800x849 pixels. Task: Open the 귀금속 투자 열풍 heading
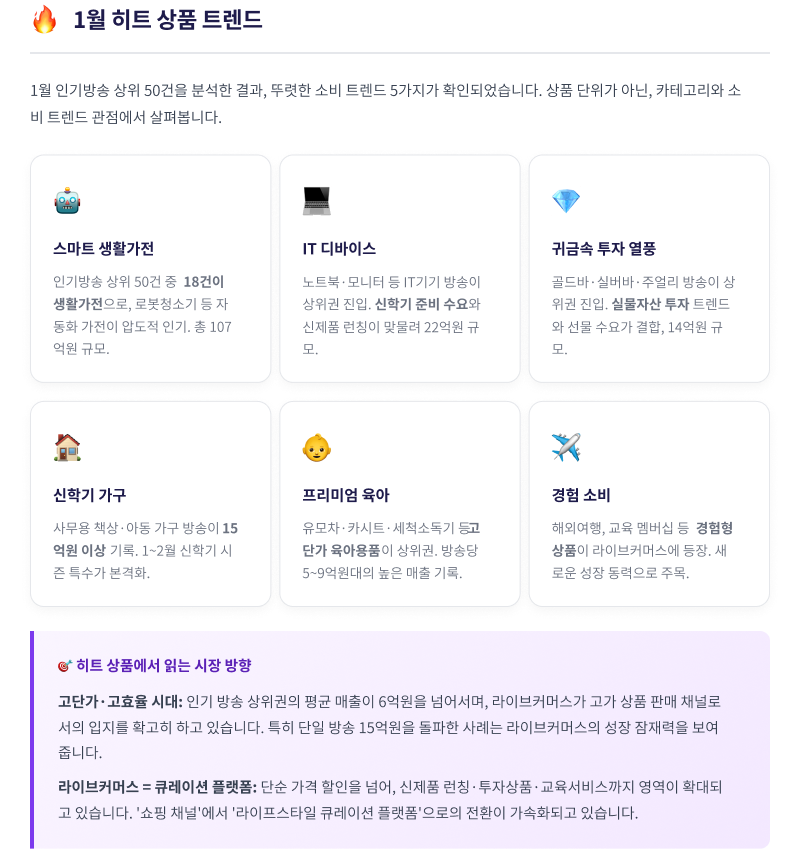[604, 249]
